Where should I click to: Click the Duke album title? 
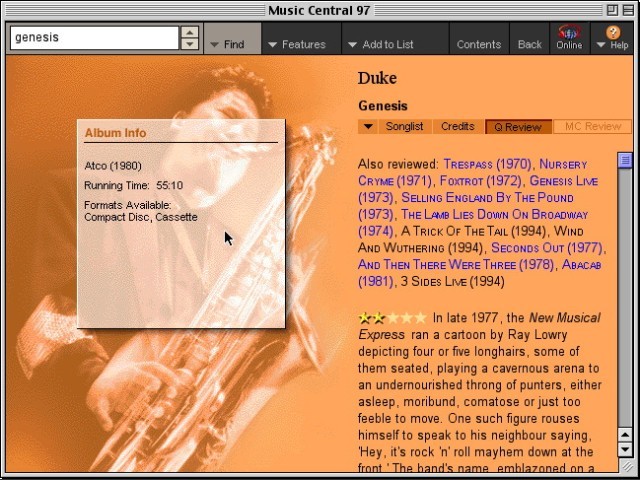pyautogui.click(x=377, y=78)
